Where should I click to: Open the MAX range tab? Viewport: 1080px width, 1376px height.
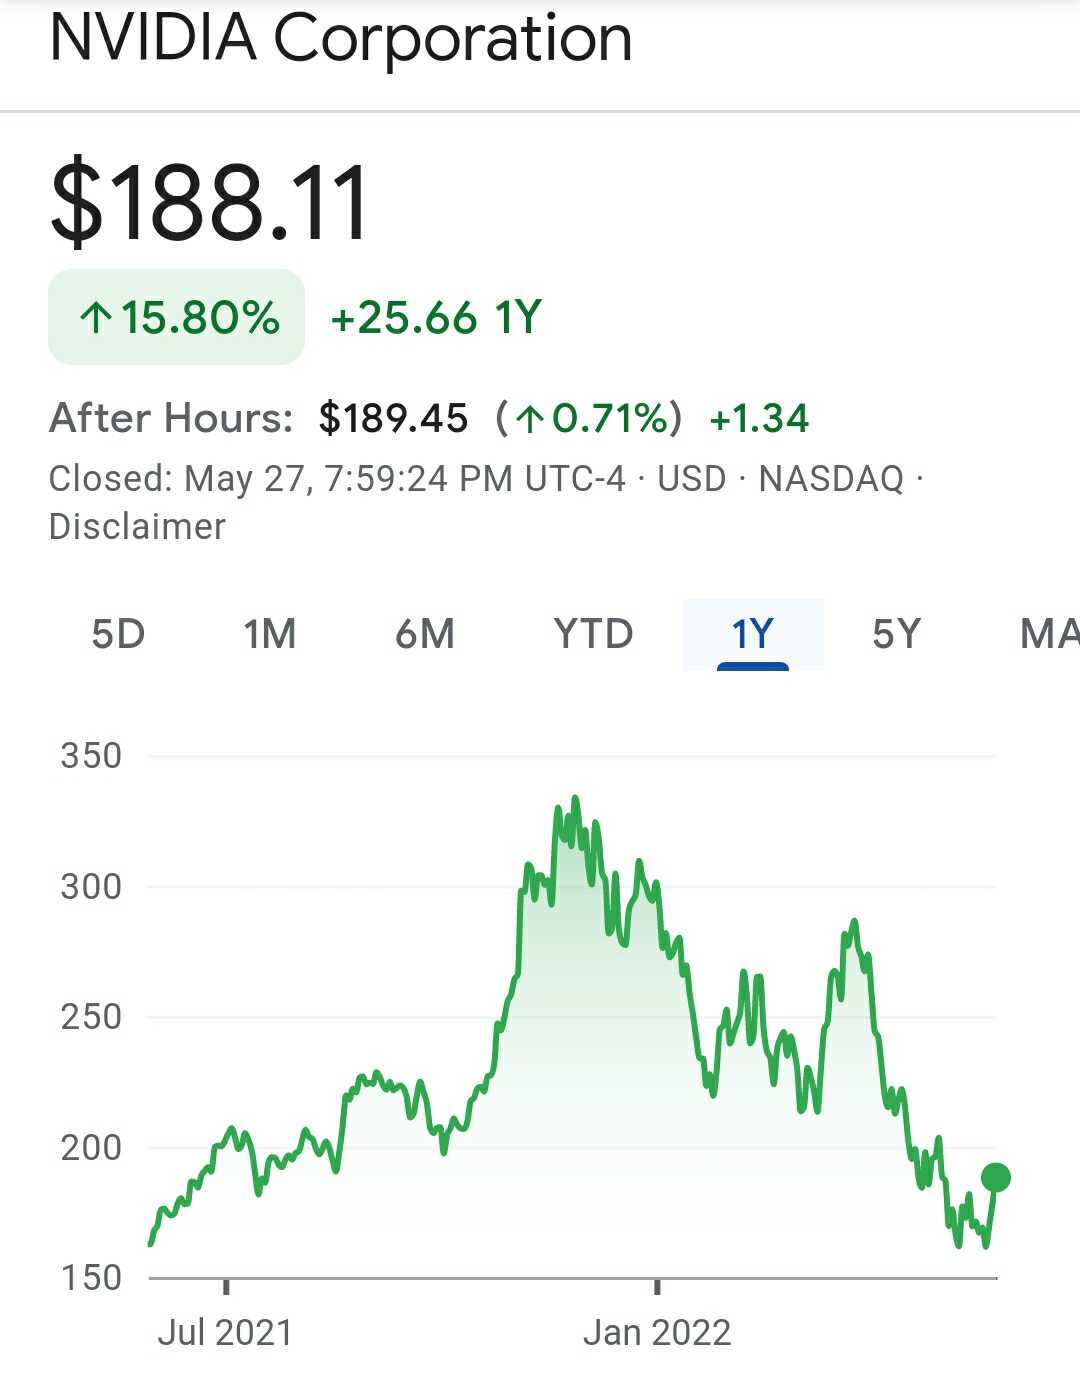tap(1048, 634)
